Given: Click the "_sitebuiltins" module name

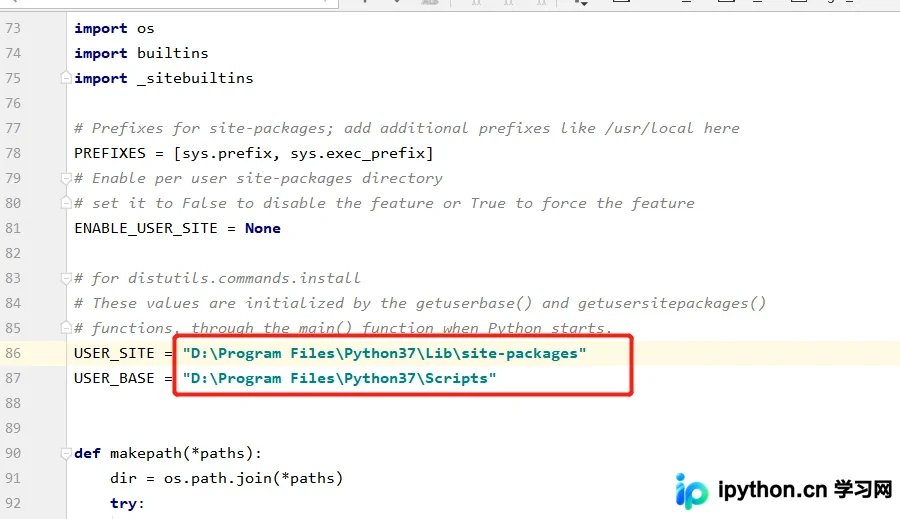Looking at the screenshot, I should [x=195, y=78].
